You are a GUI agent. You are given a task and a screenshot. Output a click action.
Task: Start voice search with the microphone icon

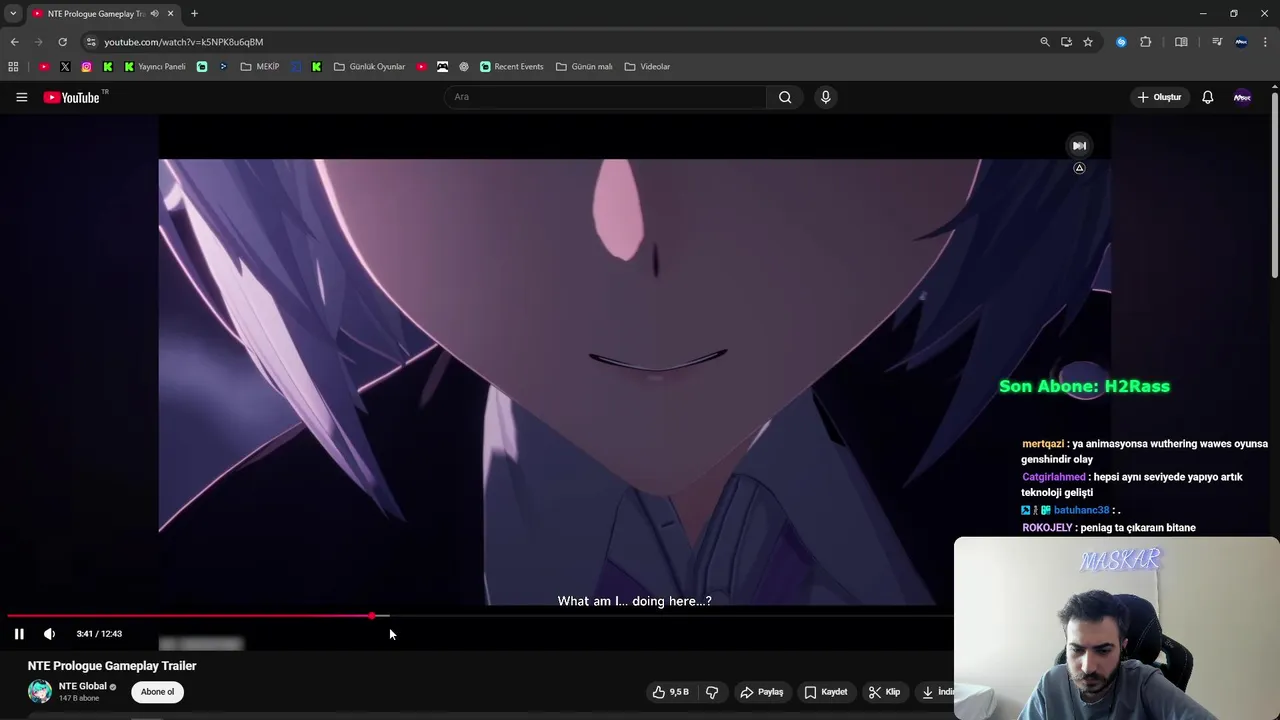(825, 97)
